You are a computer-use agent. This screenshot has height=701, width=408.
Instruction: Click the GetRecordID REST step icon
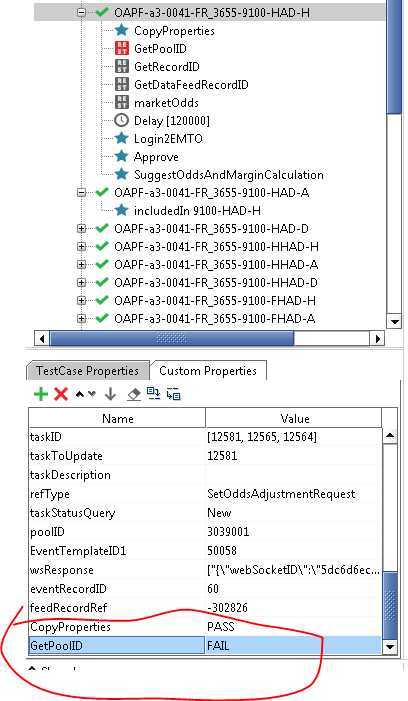pos(122,66)
